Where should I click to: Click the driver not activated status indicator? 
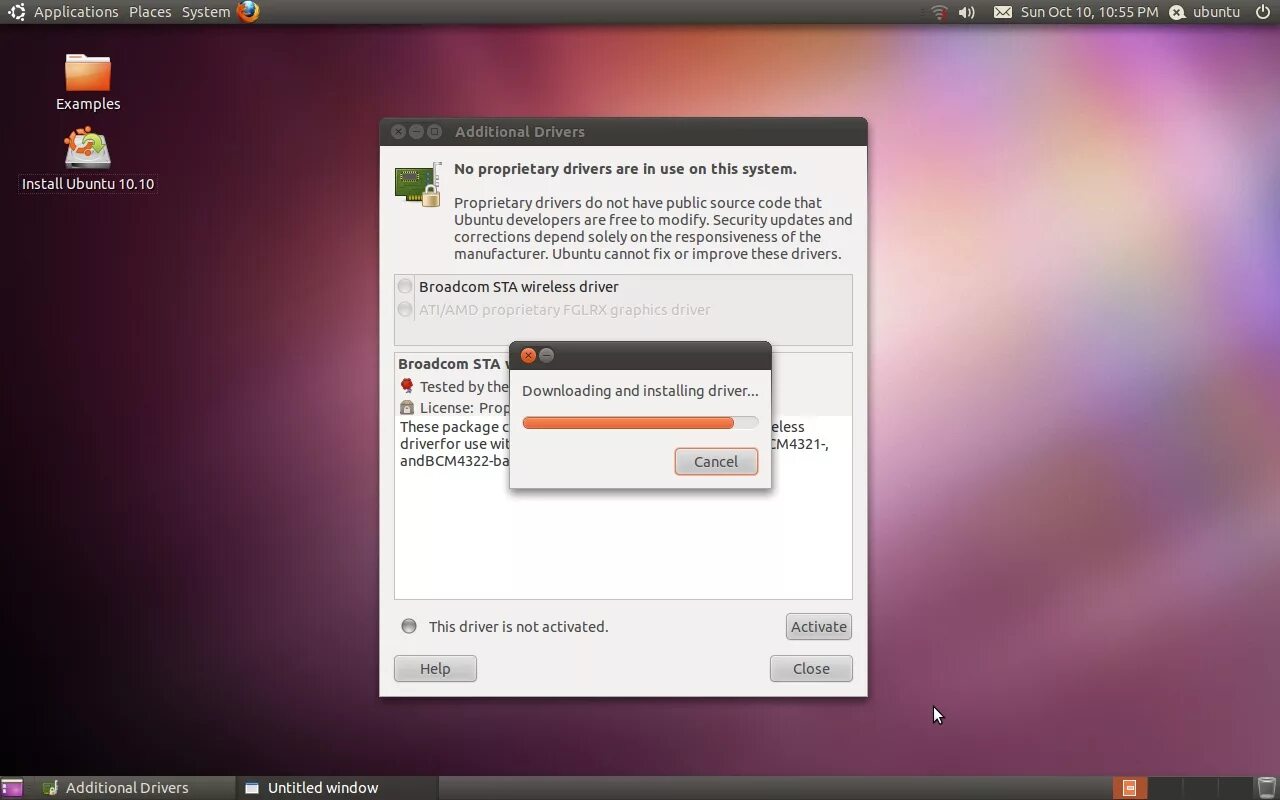point(409,626)
